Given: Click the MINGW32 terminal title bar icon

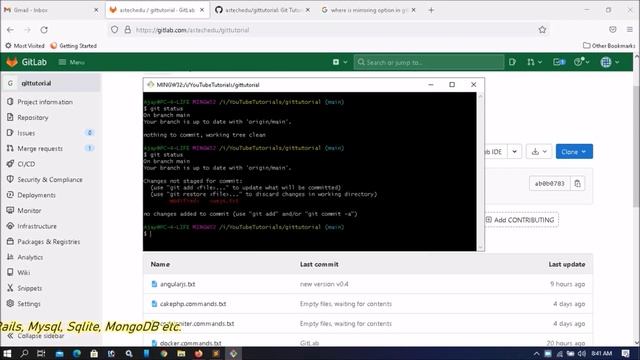Looking at the screenshot, I should point(151,84).
